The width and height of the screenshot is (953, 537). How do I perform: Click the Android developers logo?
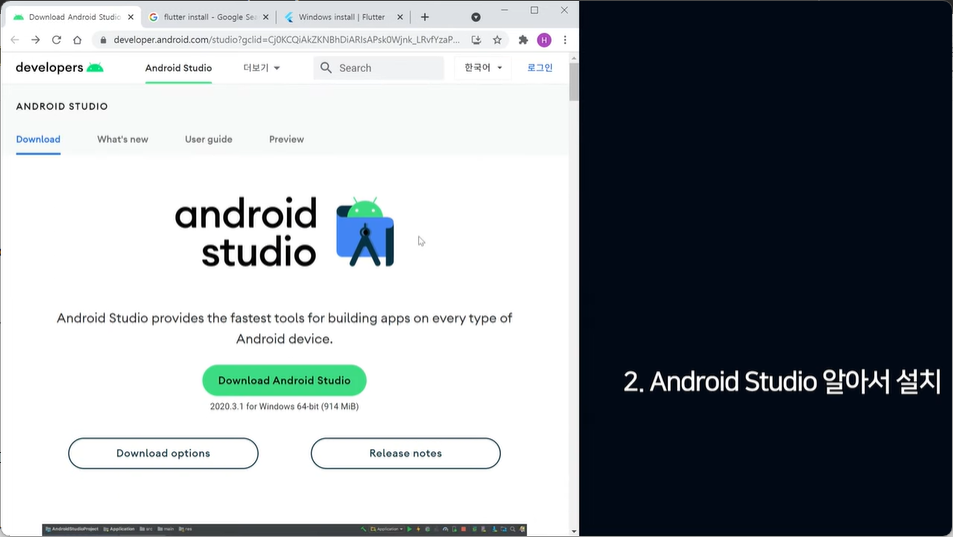(60, 67)
